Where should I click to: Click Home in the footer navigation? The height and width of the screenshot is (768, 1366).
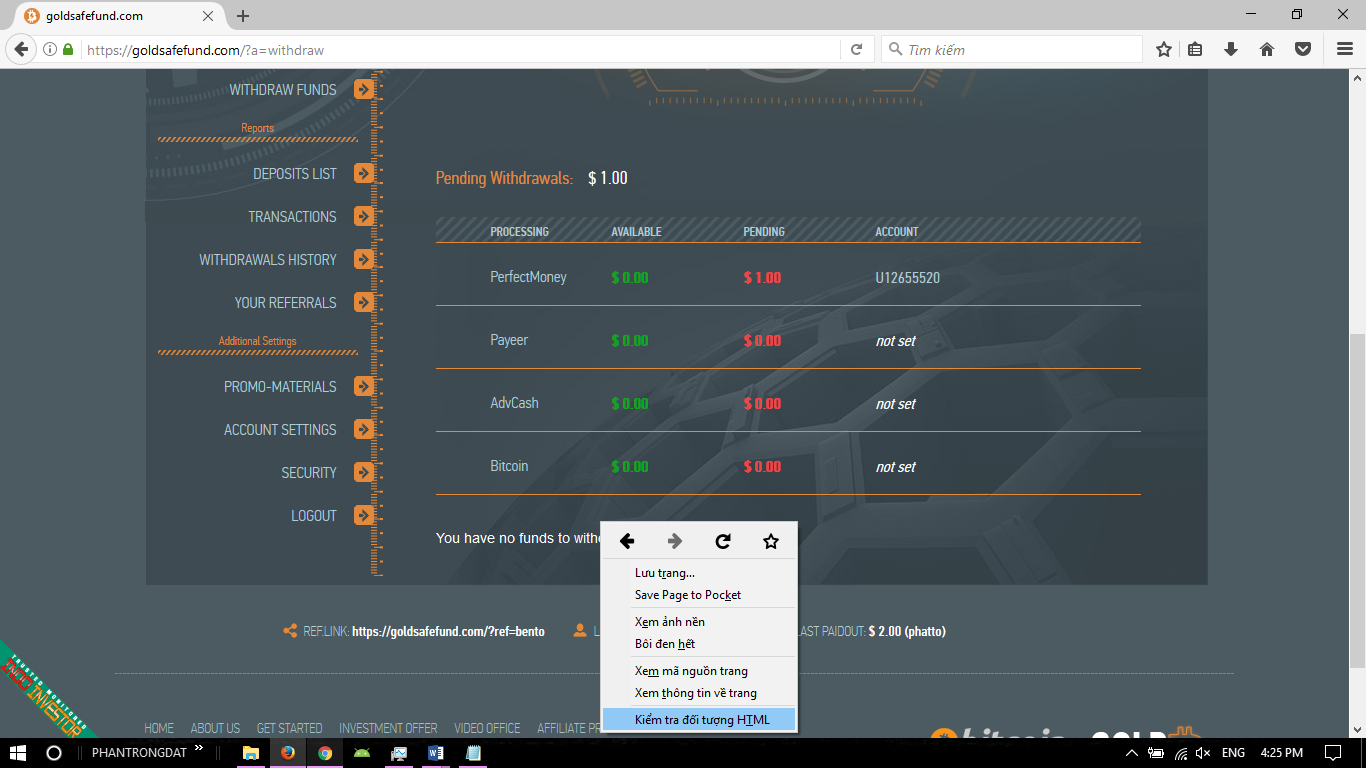point(159,728)
